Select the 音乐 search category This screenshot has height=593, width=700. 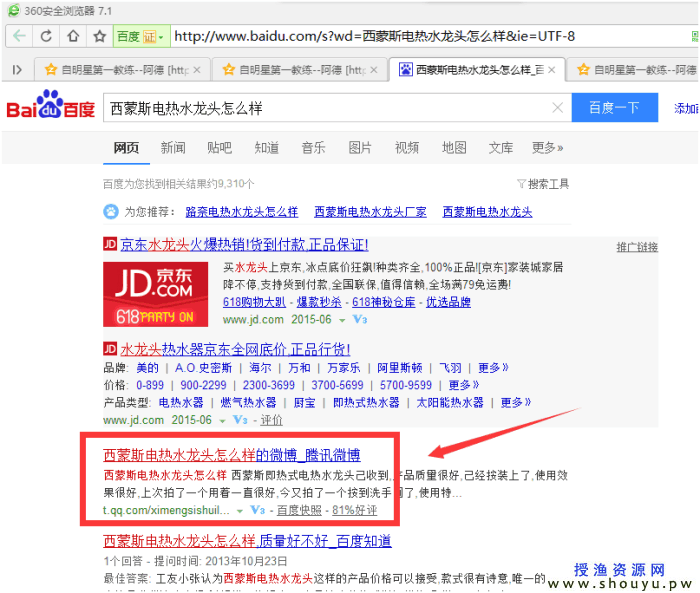pyautogui.click(x=313, y=148)
